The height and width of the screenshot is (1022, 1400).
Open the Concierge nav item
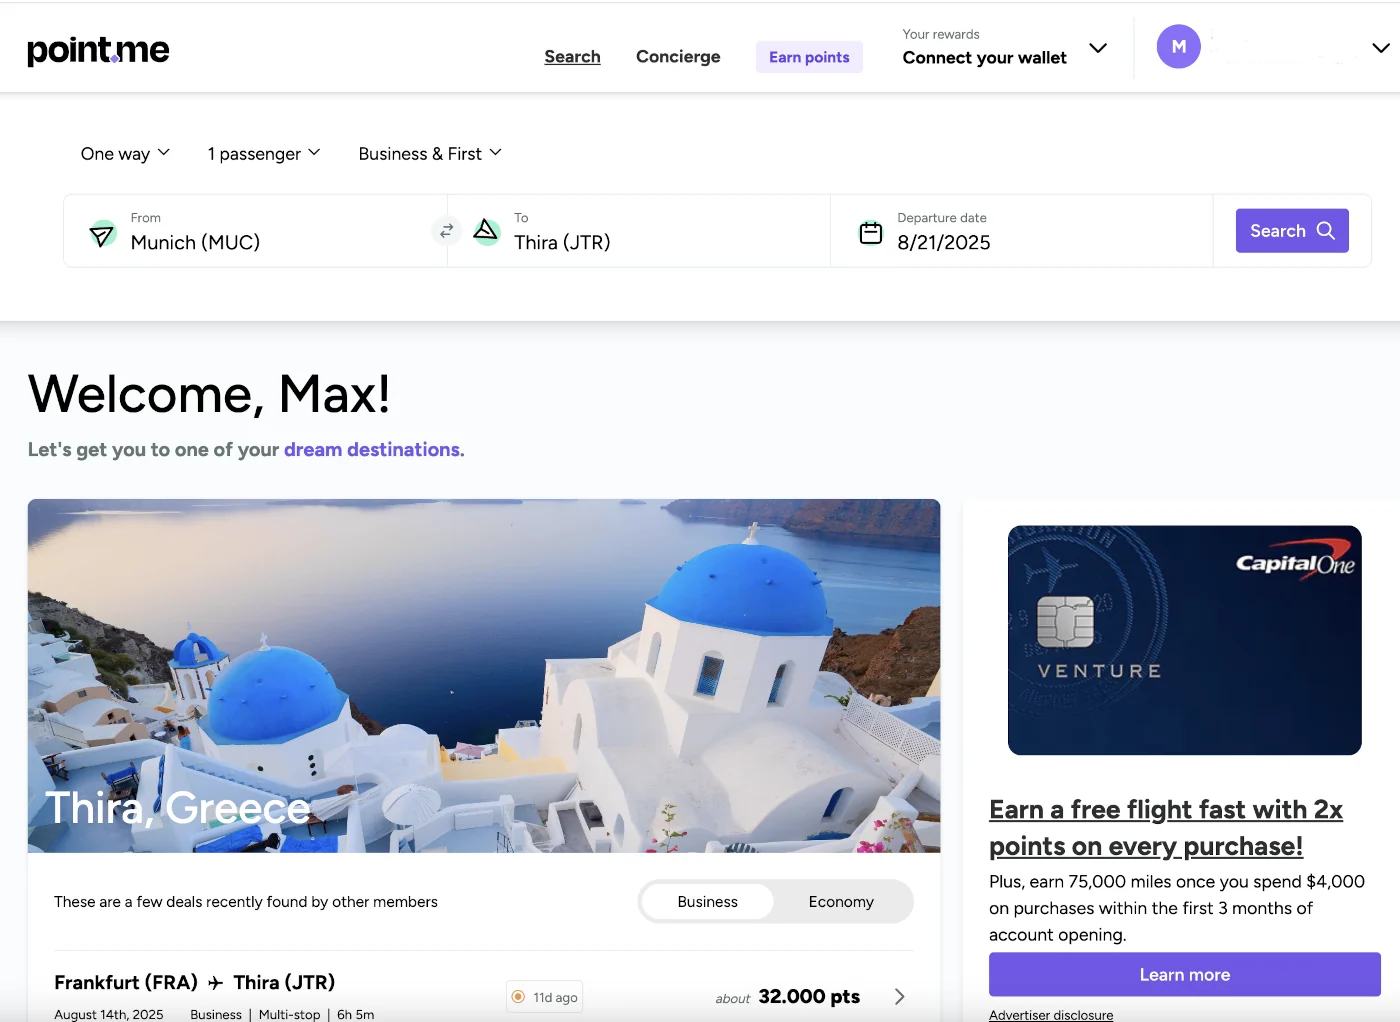[678, 57]
